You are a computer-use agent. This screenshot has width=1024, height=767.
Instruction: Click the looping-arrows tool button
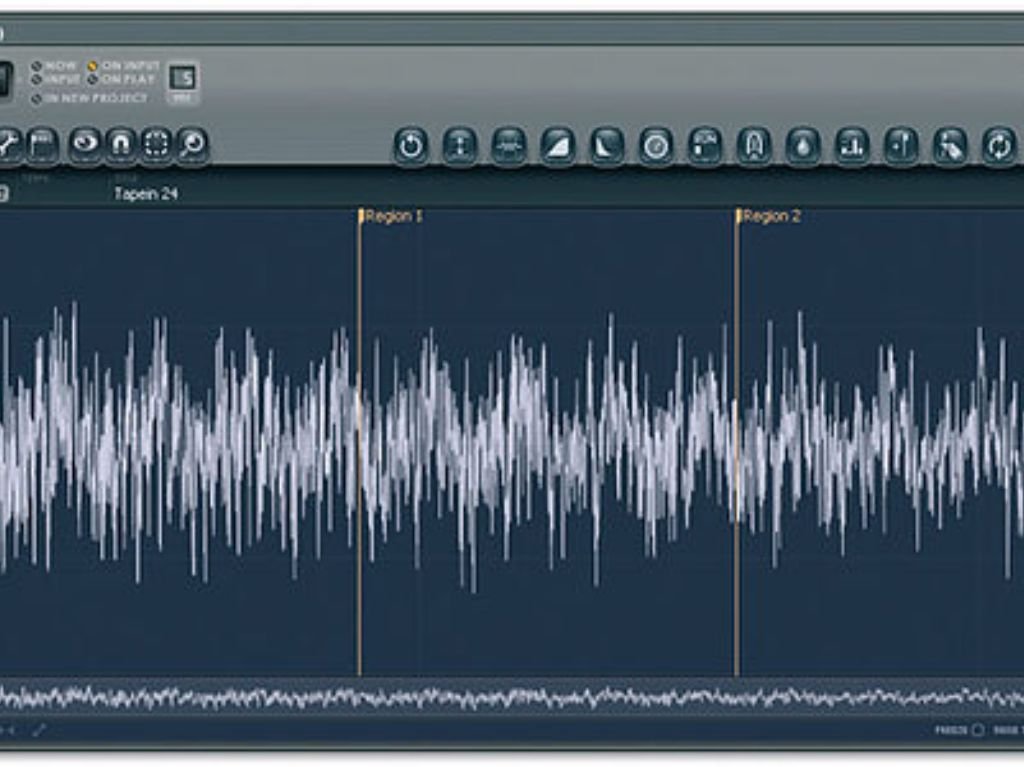(x=999, y=146)
